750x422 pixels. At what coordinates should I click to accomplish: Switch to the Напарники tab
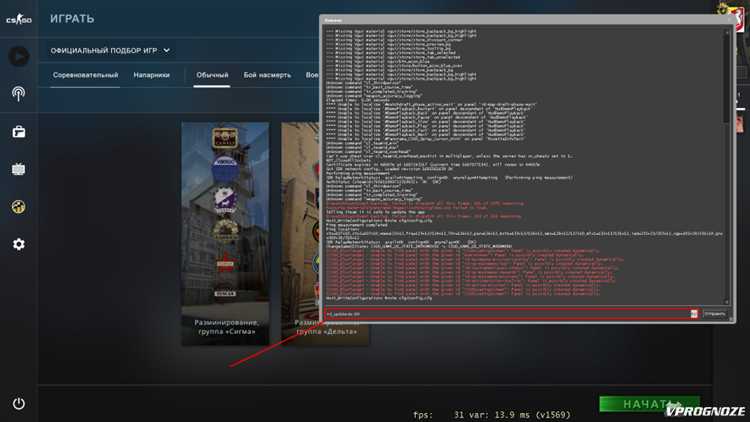[x=151, y=75]
